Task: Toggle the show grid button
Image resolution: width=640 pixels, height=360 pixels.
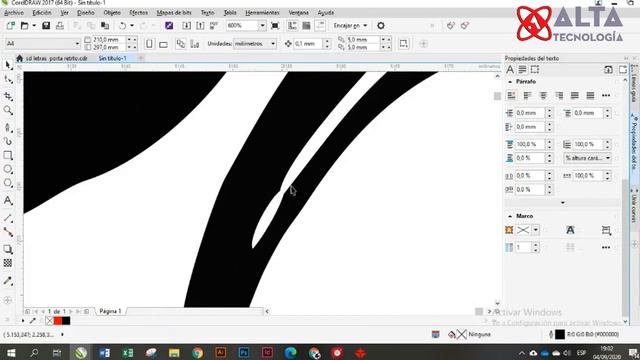Action: [x=306, y=26]
